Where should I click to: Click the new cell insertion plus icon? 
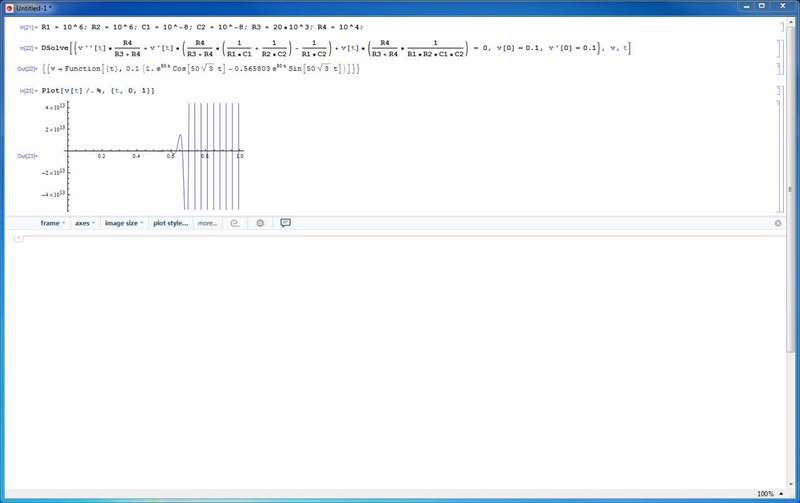click(19, 238)
